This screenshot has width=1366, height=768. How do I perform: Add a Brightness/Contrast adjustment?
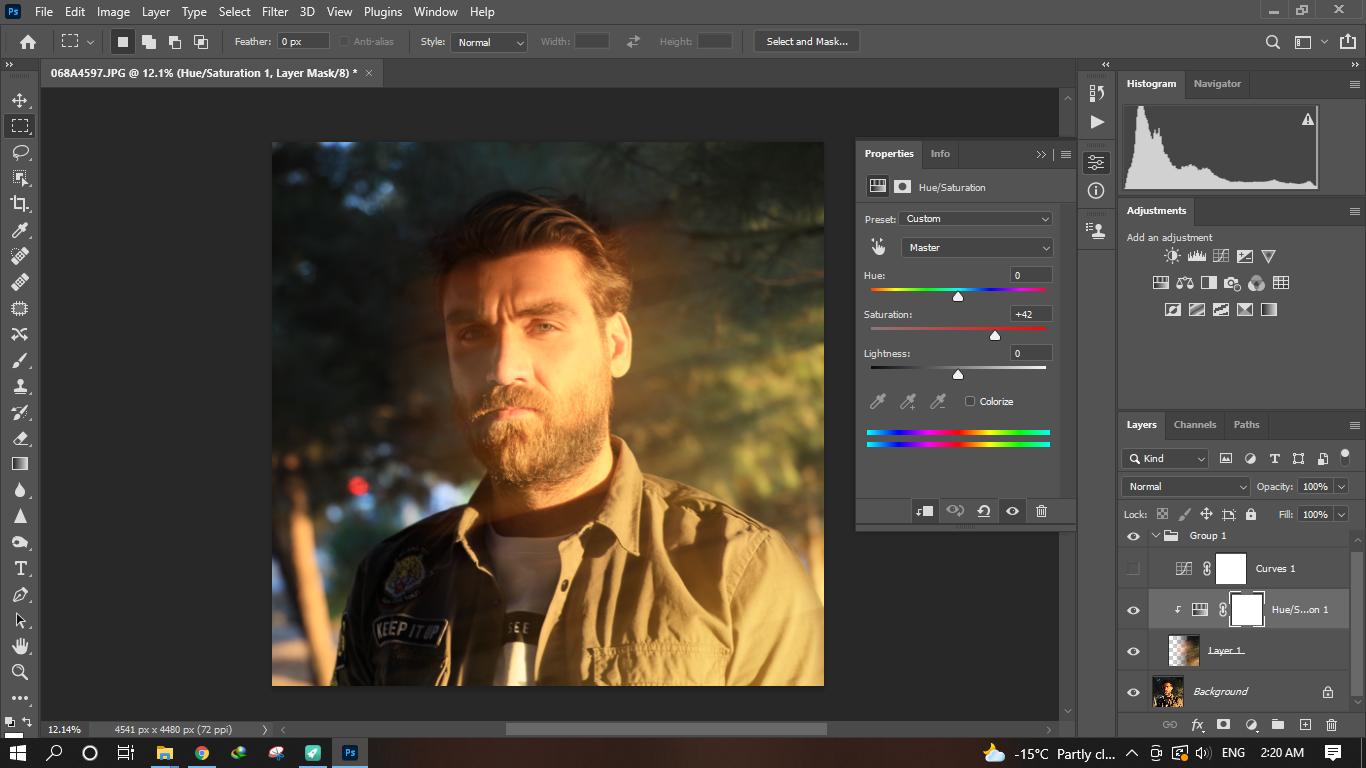pyautogui.click(x=1171, y=257)
